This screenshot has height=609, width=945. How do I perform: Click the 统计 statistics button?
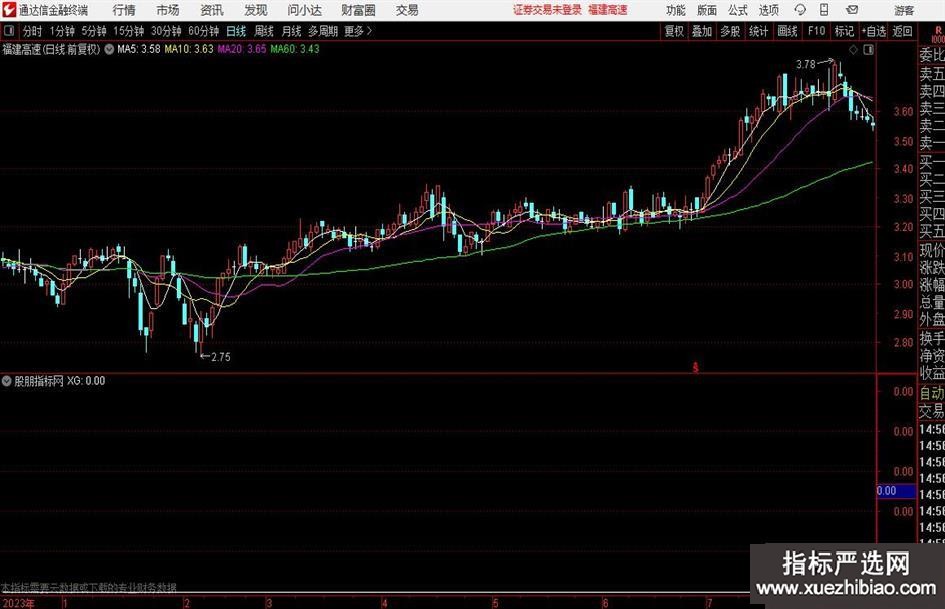point(759,31)
